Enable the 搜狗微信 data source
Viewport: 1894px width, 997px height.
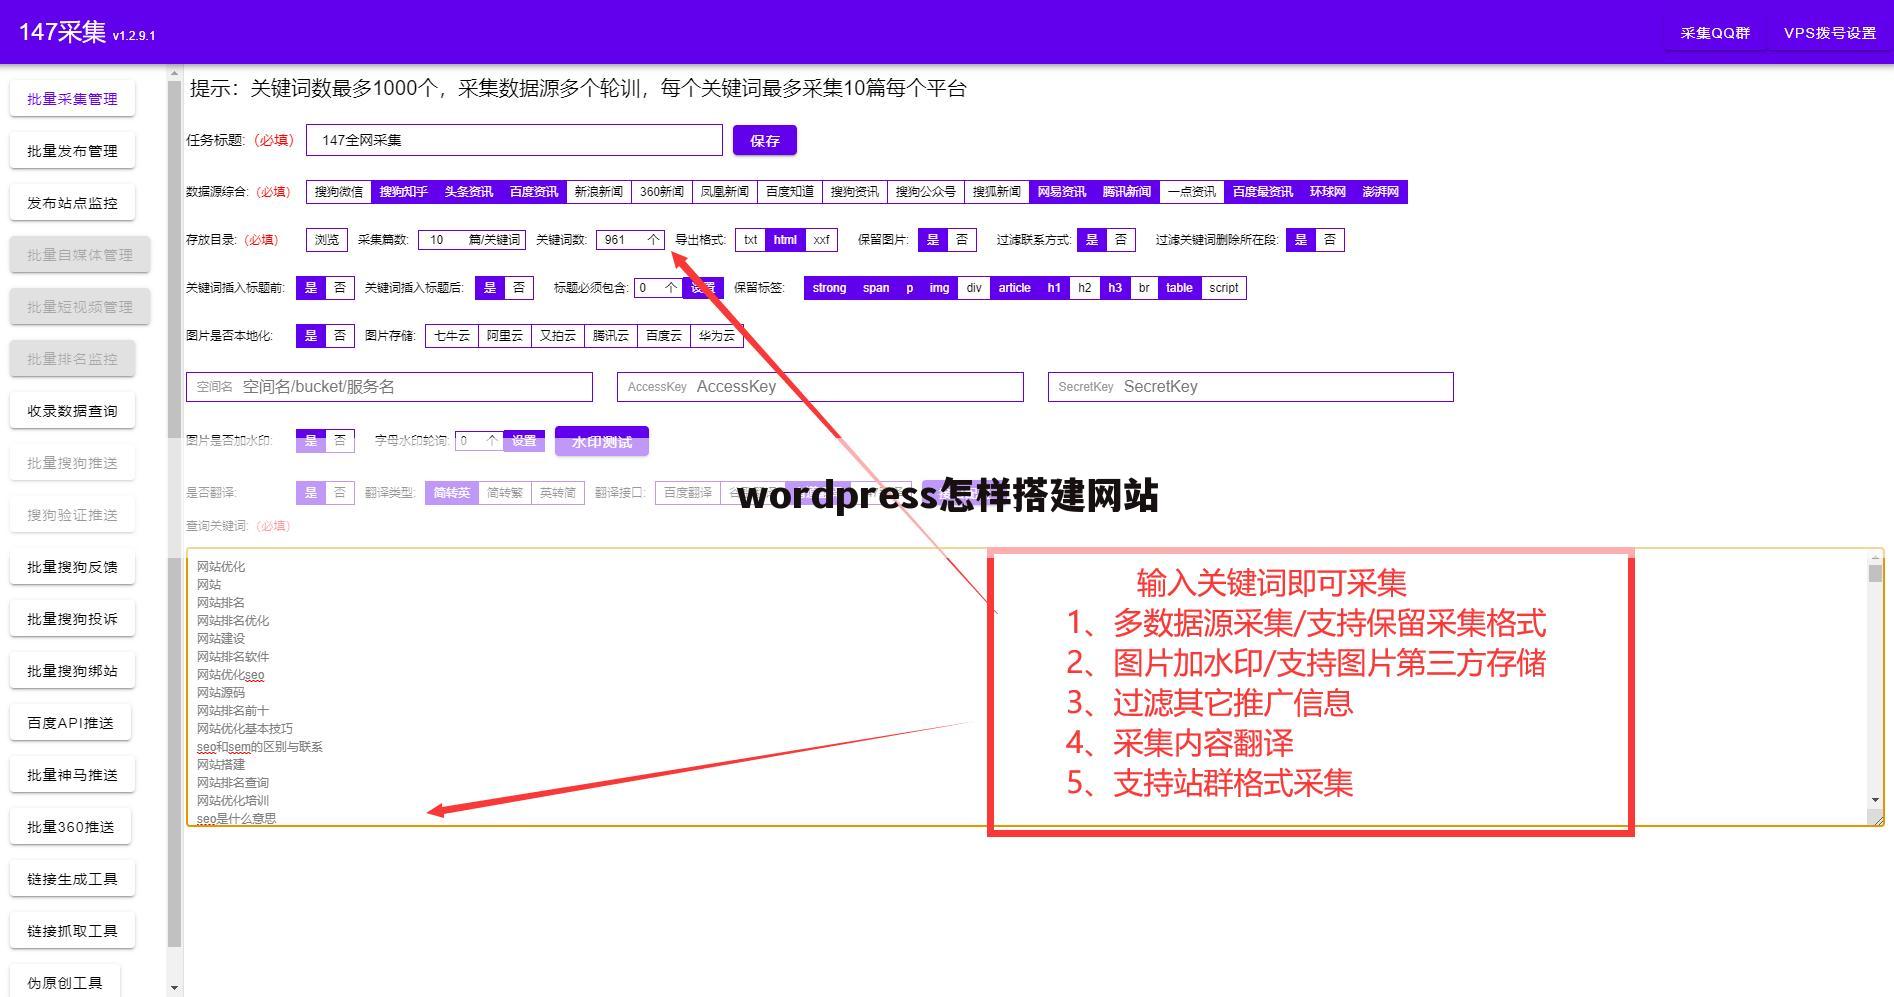336,191
